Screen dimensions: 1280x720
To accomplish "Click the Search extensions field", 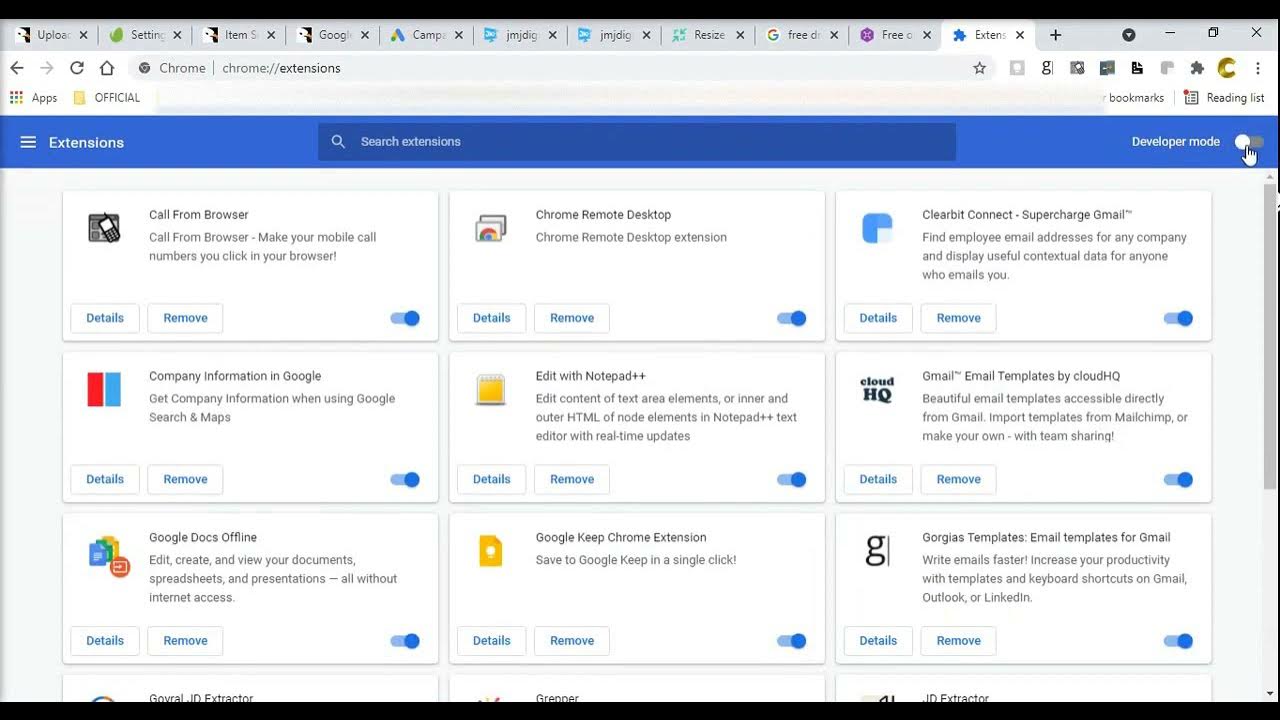I will (x=637, y=142).
